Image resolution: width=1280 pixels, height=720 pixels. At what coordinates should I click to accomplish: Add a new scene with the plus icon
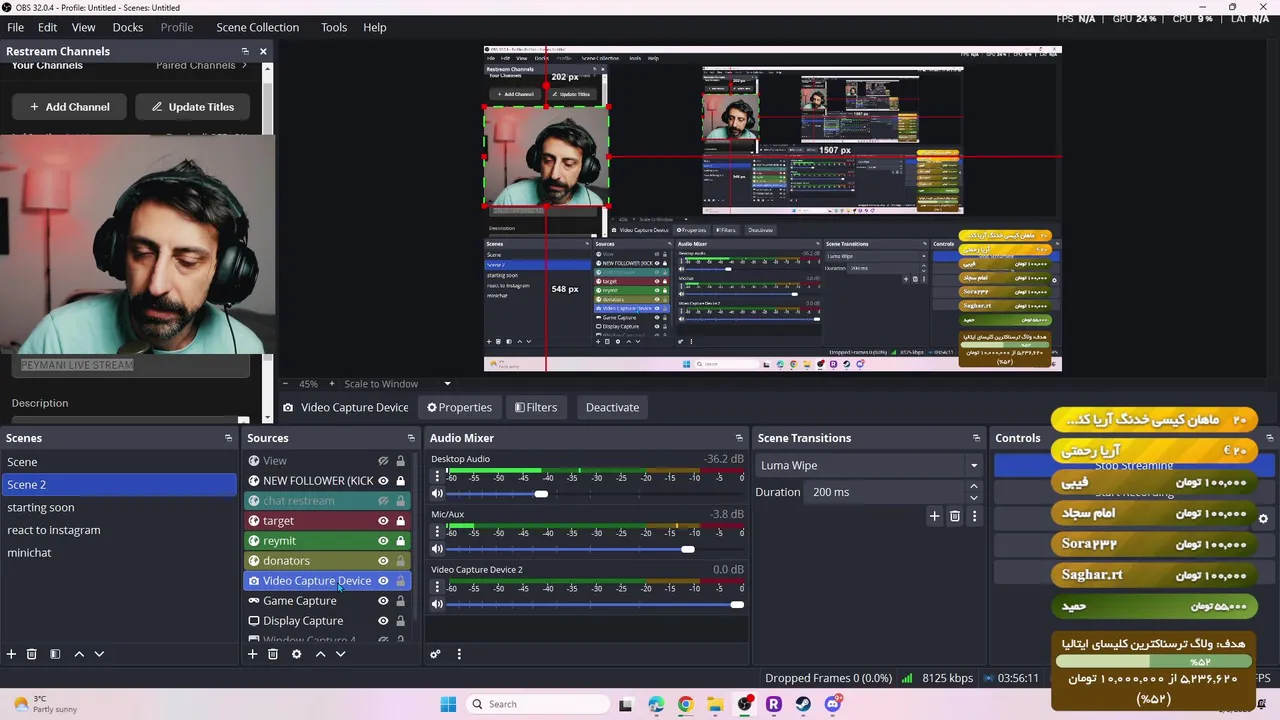(11, 654)
